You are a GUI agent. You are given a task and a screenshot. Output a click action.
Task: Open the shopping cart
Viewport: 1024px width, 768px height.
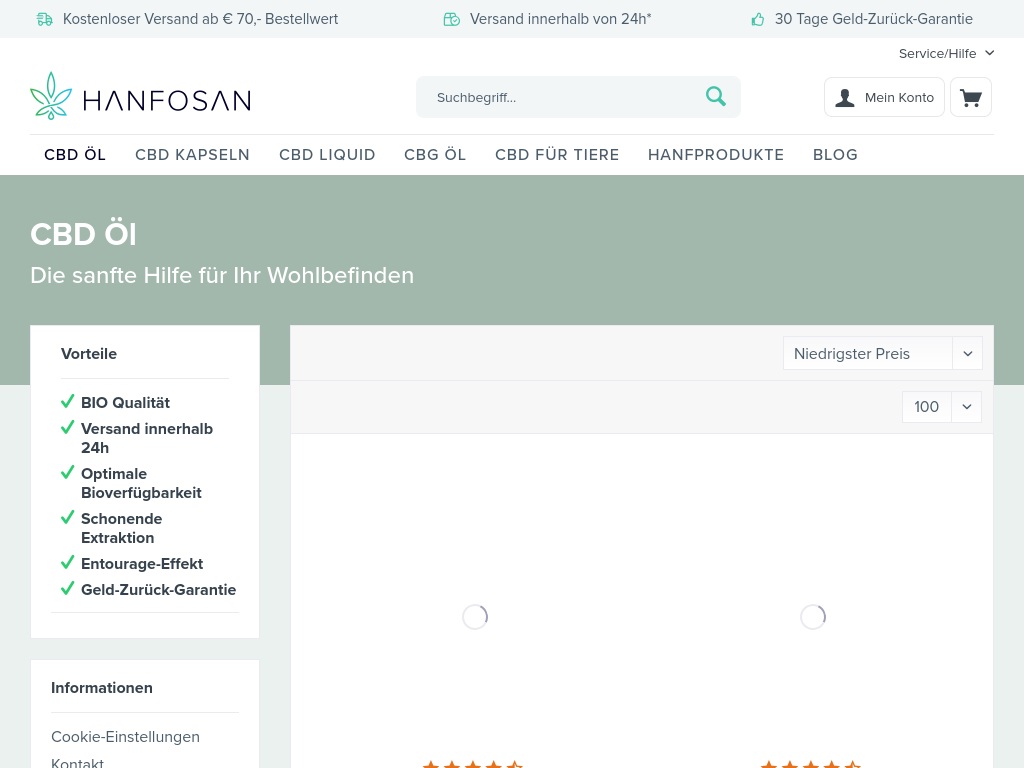click(x=970, y=97)
